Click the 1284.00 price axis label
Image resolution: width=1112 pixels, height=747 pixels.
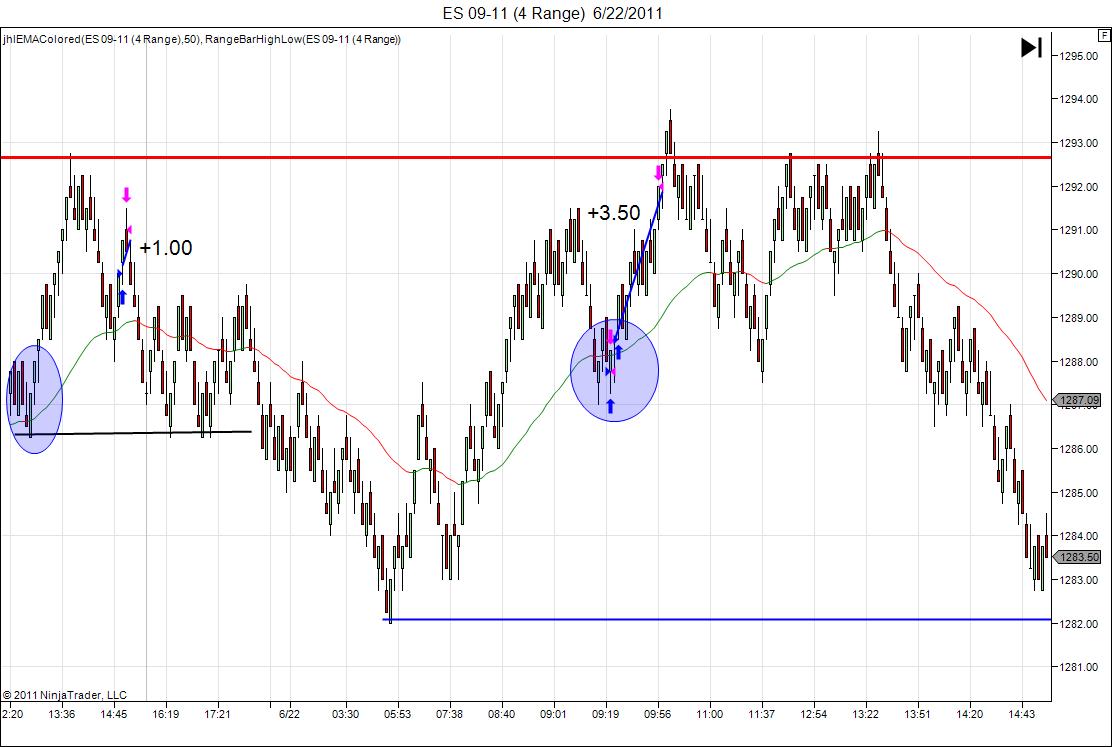[1079, 536]
